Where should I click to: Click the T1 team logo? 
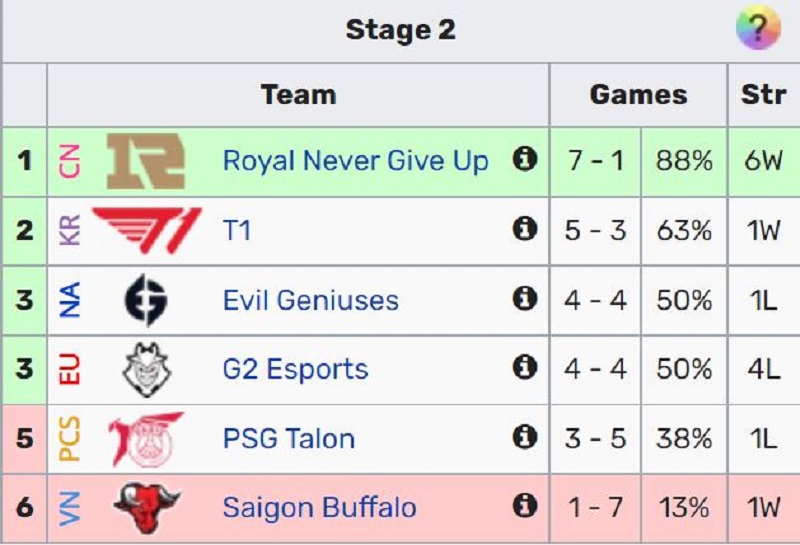point(147,230)
